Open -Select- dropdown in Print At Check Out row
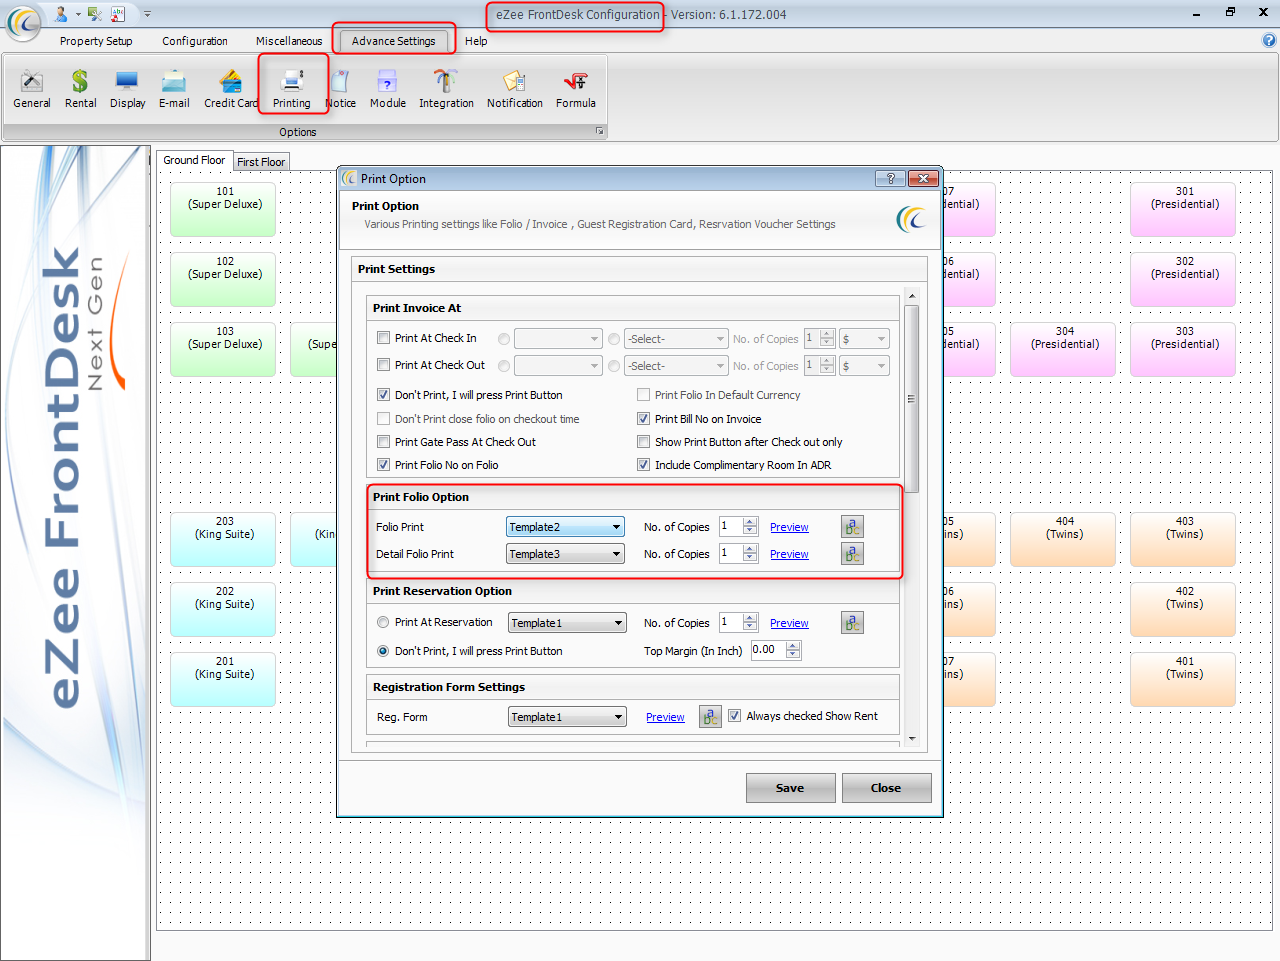This screenshot has width=1280, height=961. coord(676,366)
